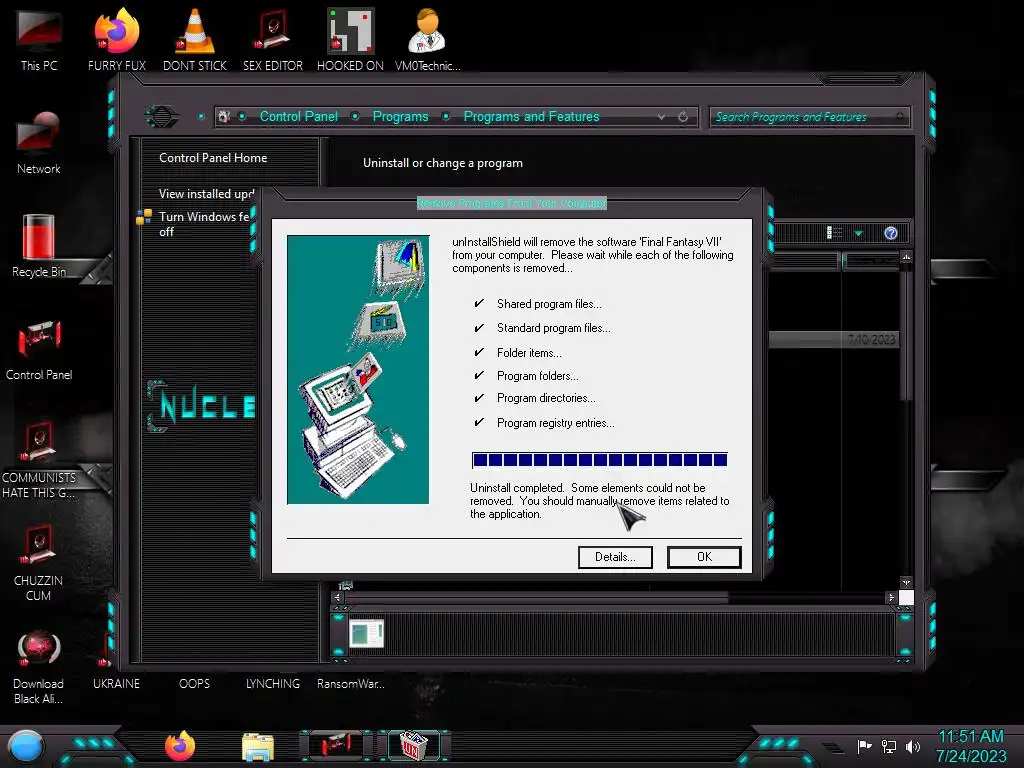Select the RansomWar desktop shortcut label
1024x768 pixels.
[351, 684]
